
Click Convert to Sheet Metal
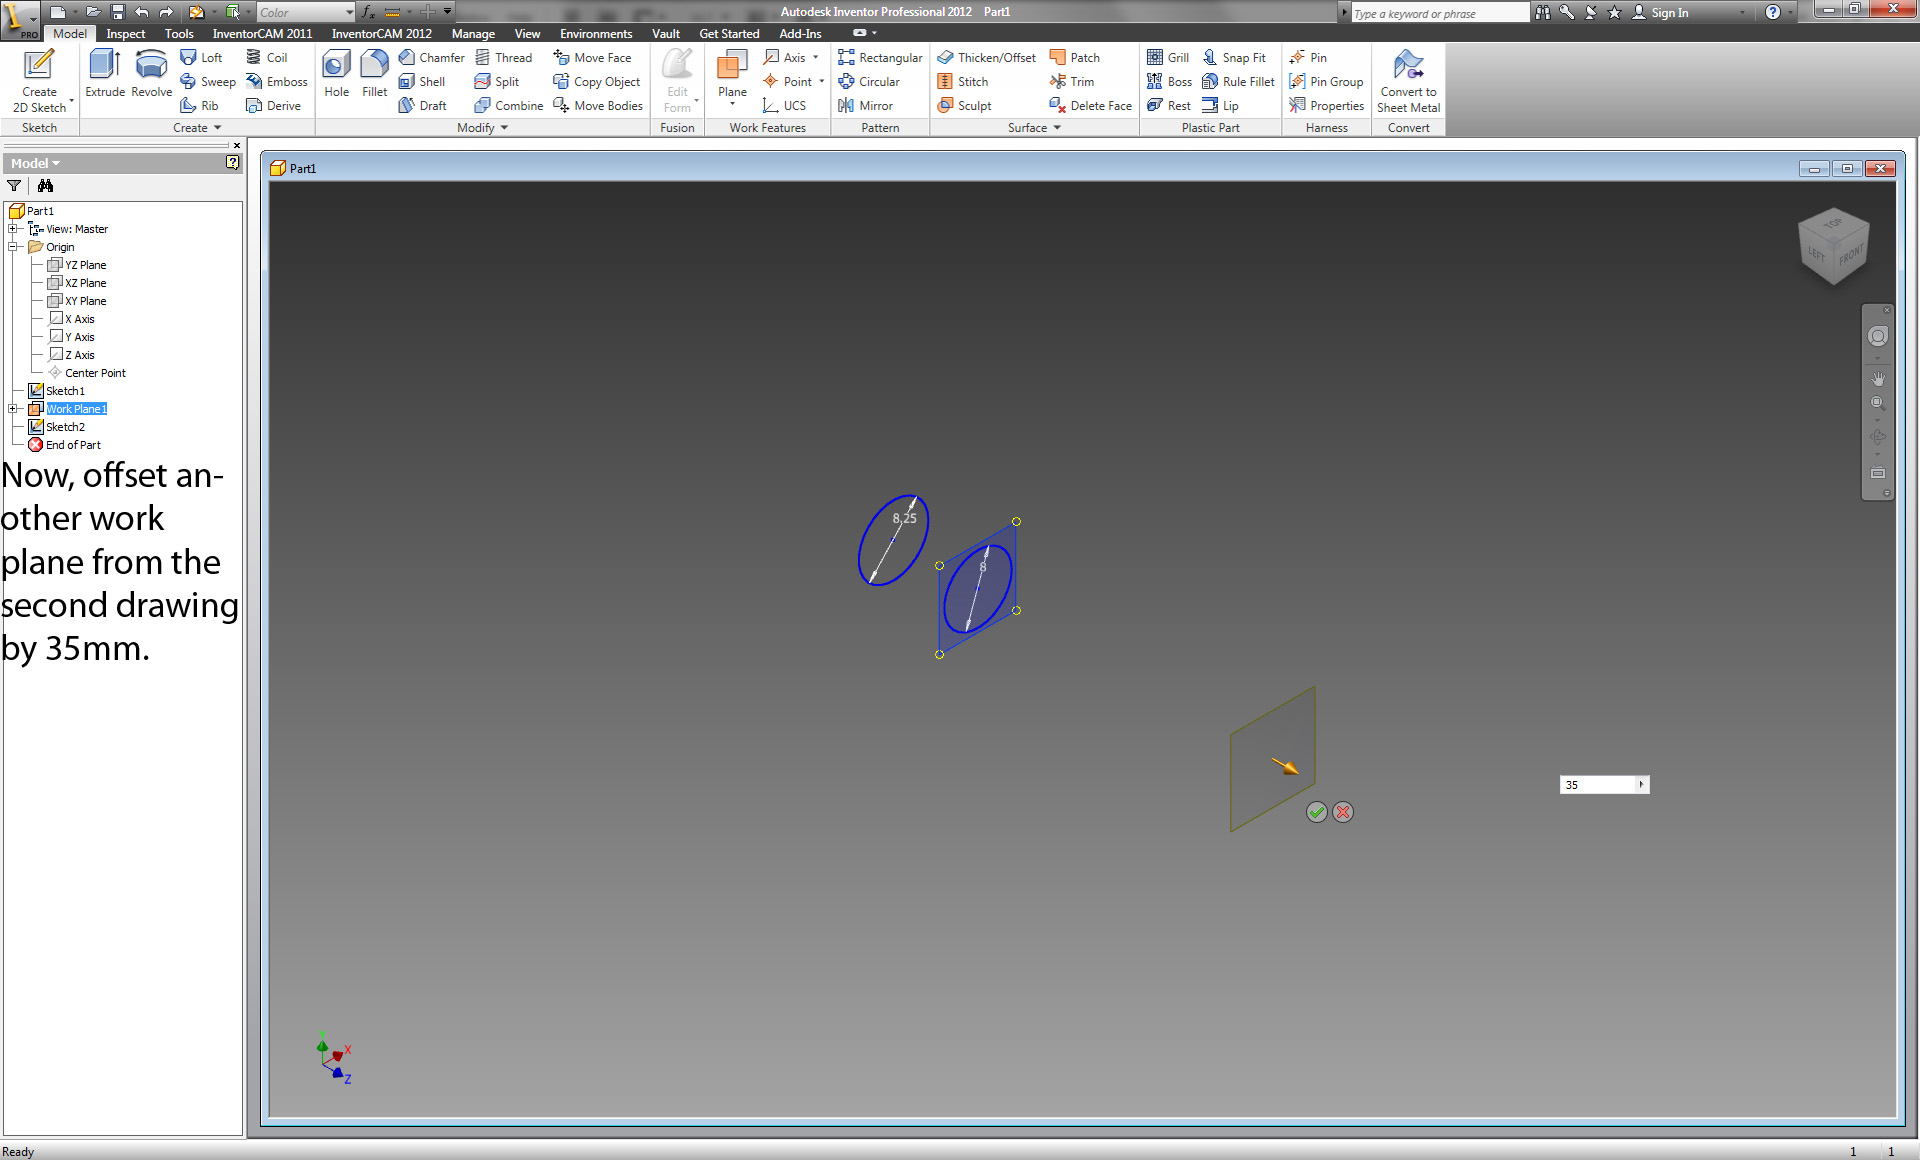pyautogui.click(x=1408, y=81)
